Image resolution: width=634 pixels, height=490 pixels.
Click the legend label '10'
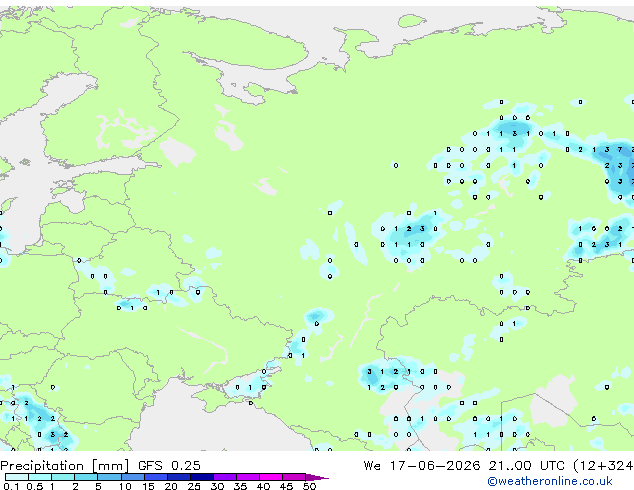point(125,486)
